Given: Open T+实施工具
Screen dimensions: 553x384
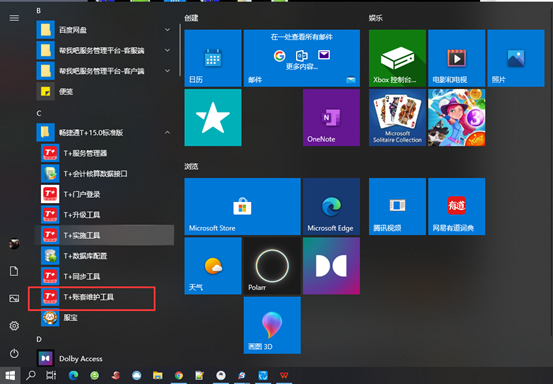Looking at the screenshot, I should 105,235.
